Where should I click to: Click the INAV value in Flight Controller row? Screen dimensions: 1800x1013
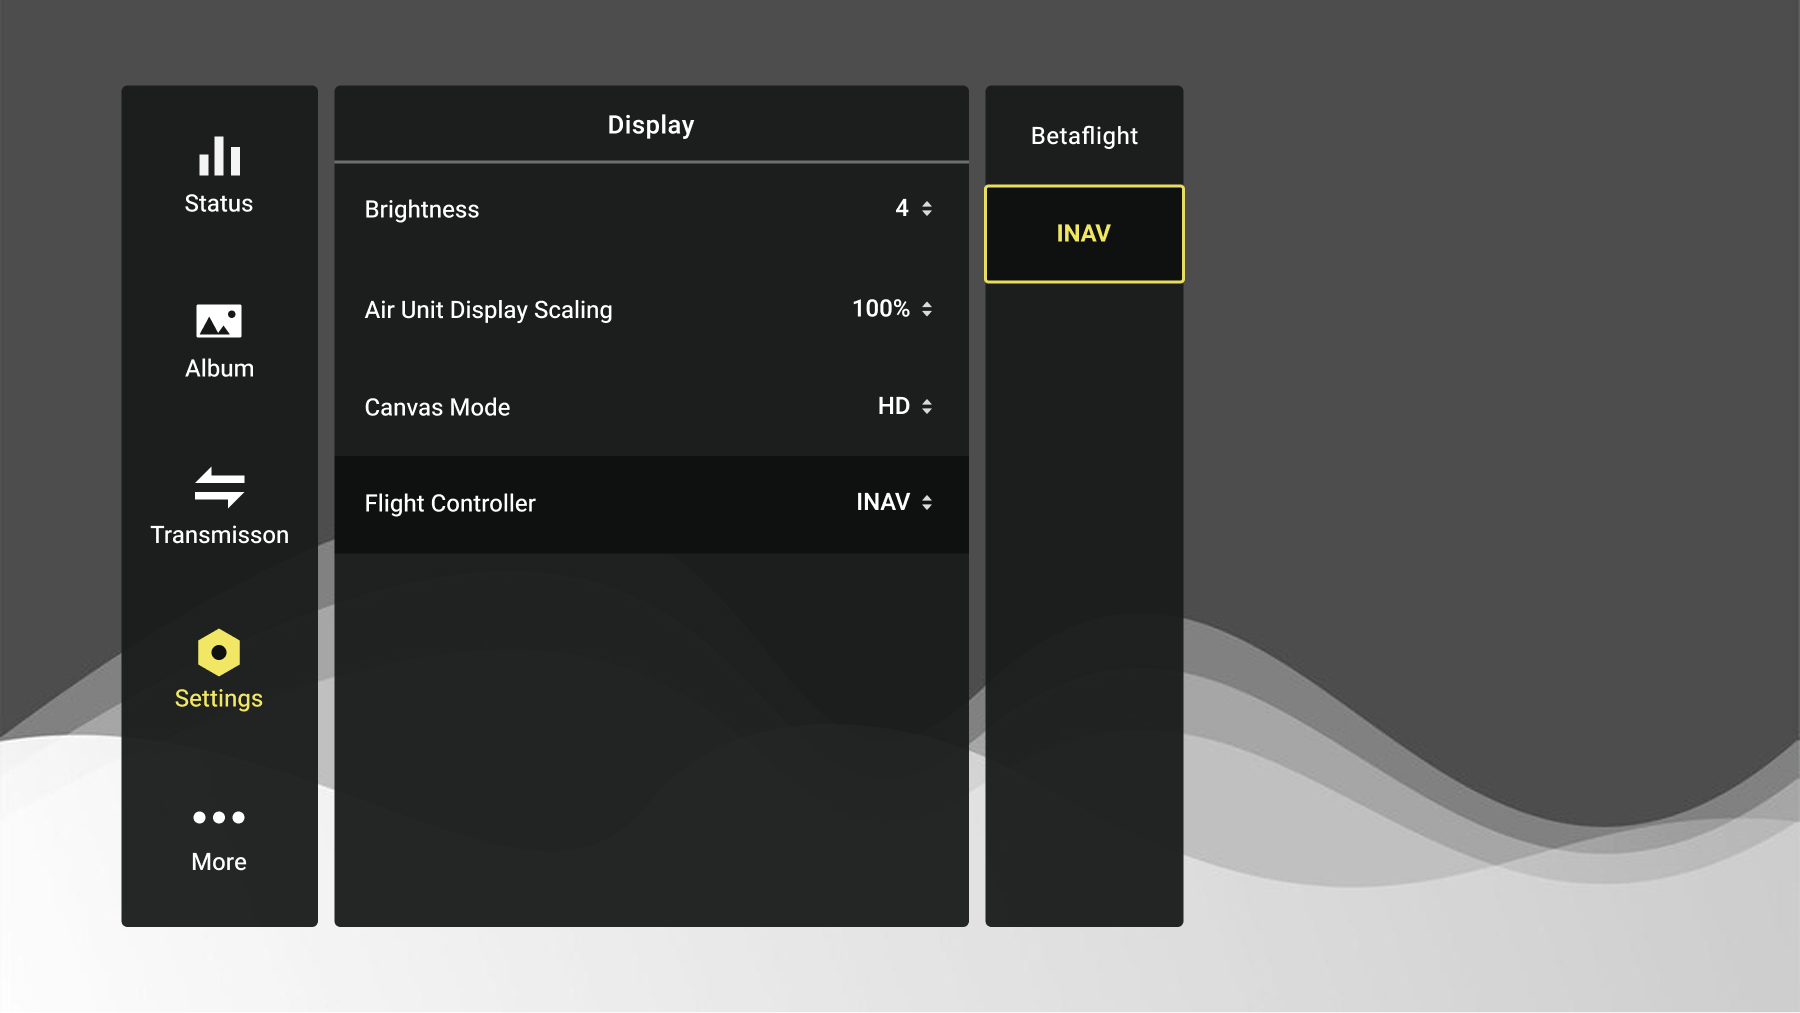883,502
